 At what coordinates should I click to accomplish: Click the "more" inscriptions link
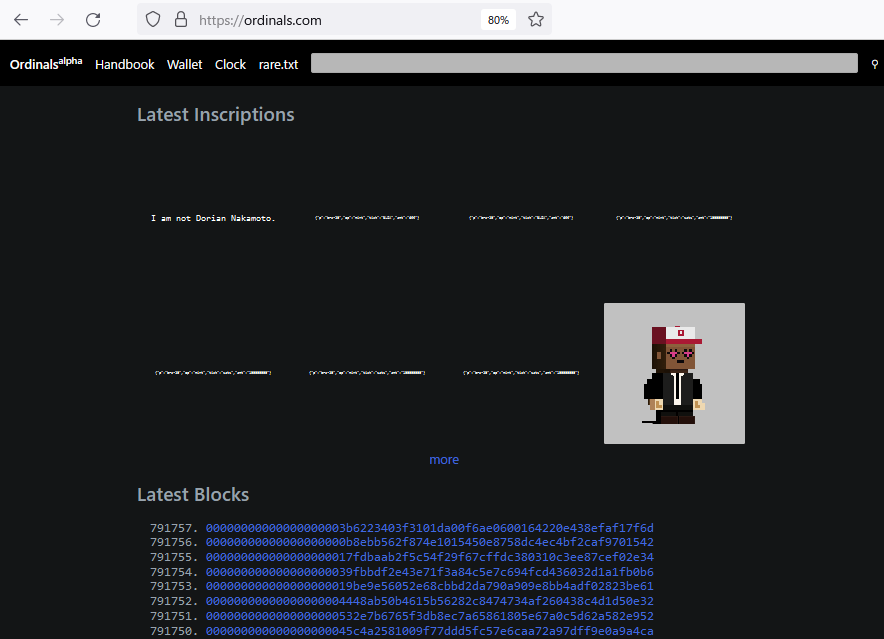point(444,460)
